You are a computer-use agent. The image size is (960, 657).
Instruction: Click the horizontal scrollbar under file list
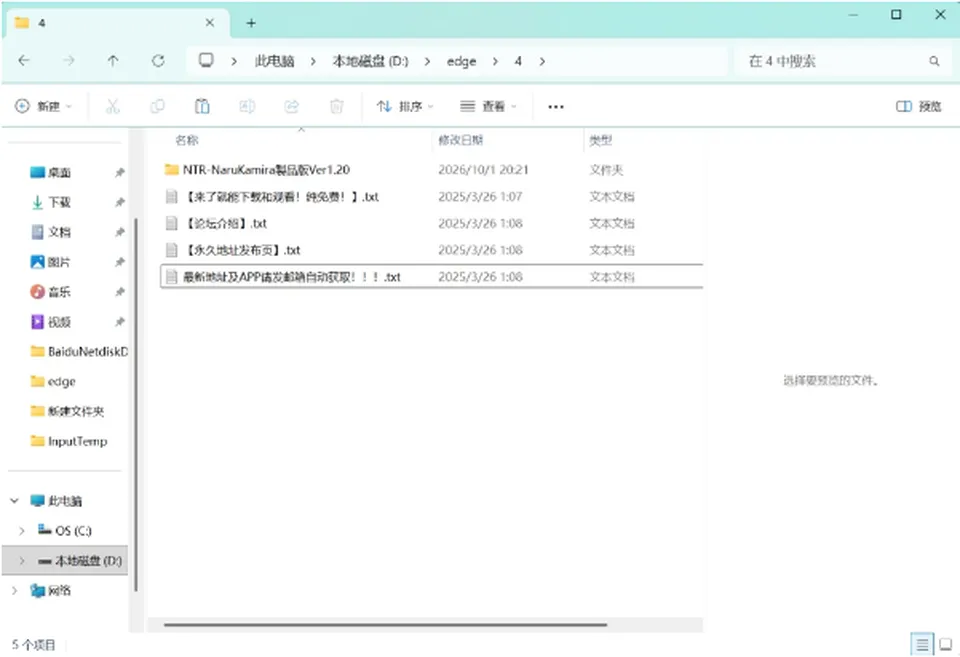[386, 625]
